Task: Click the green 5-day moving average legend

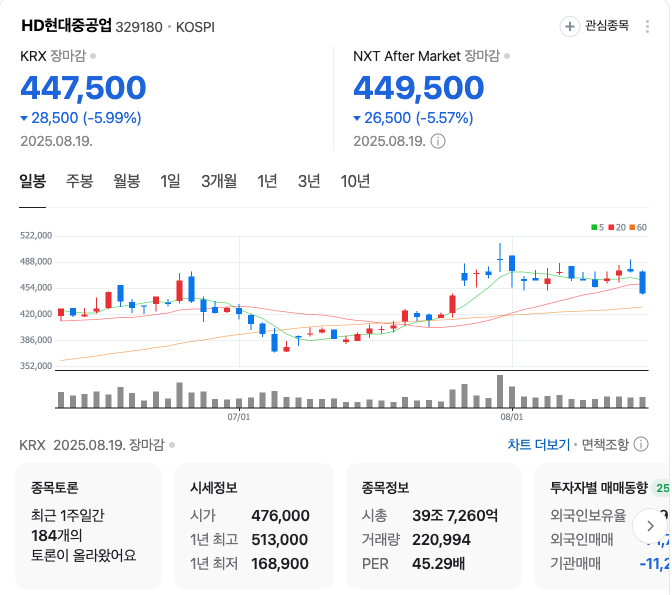Action: (x=597, y=228)
